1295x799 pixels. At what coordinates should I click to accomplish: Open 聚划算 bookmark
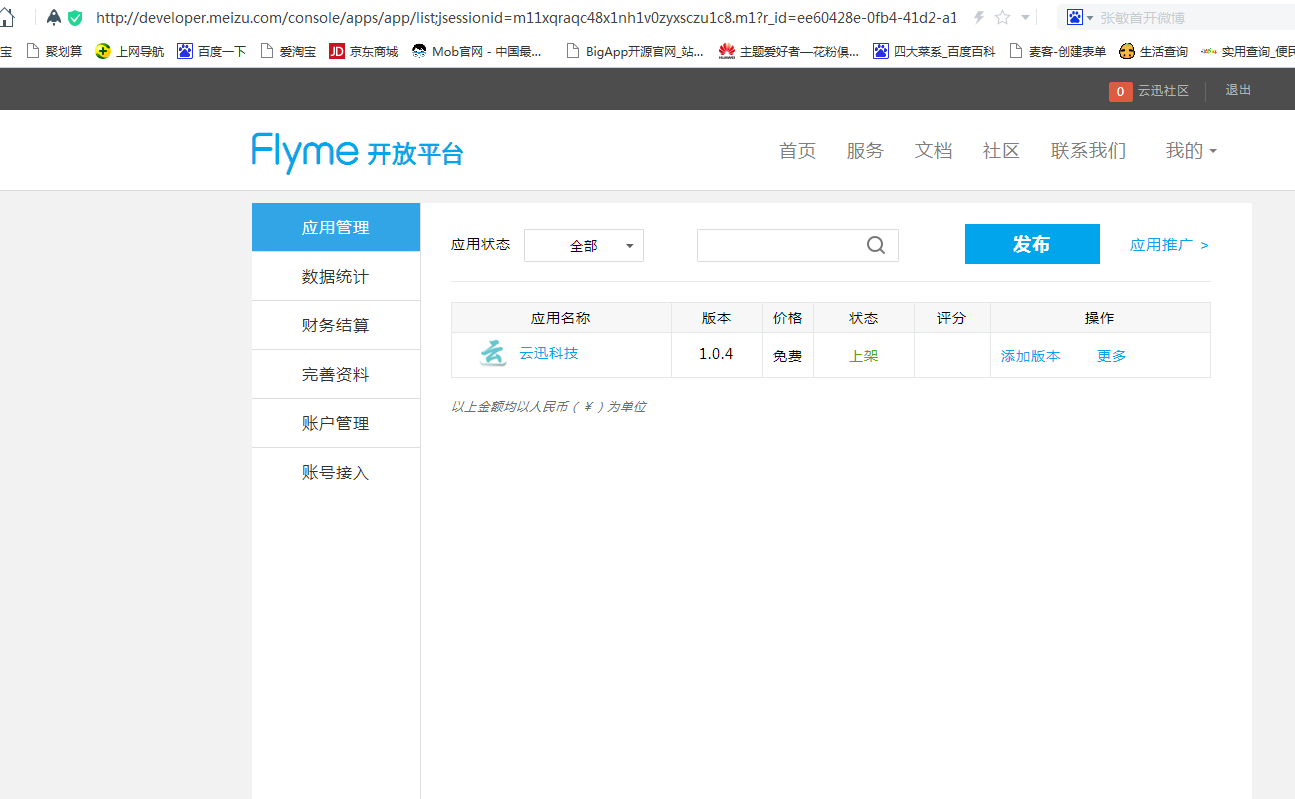(54, 51)
